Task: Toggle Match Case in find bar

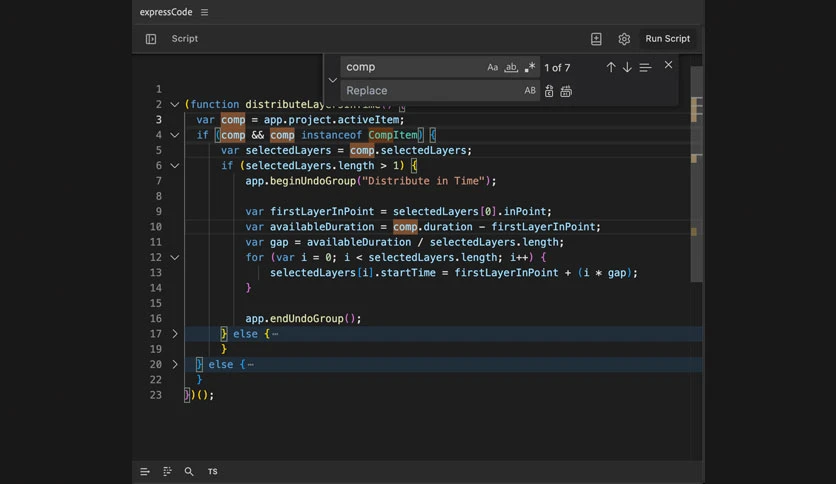Action: coord(493,67)
